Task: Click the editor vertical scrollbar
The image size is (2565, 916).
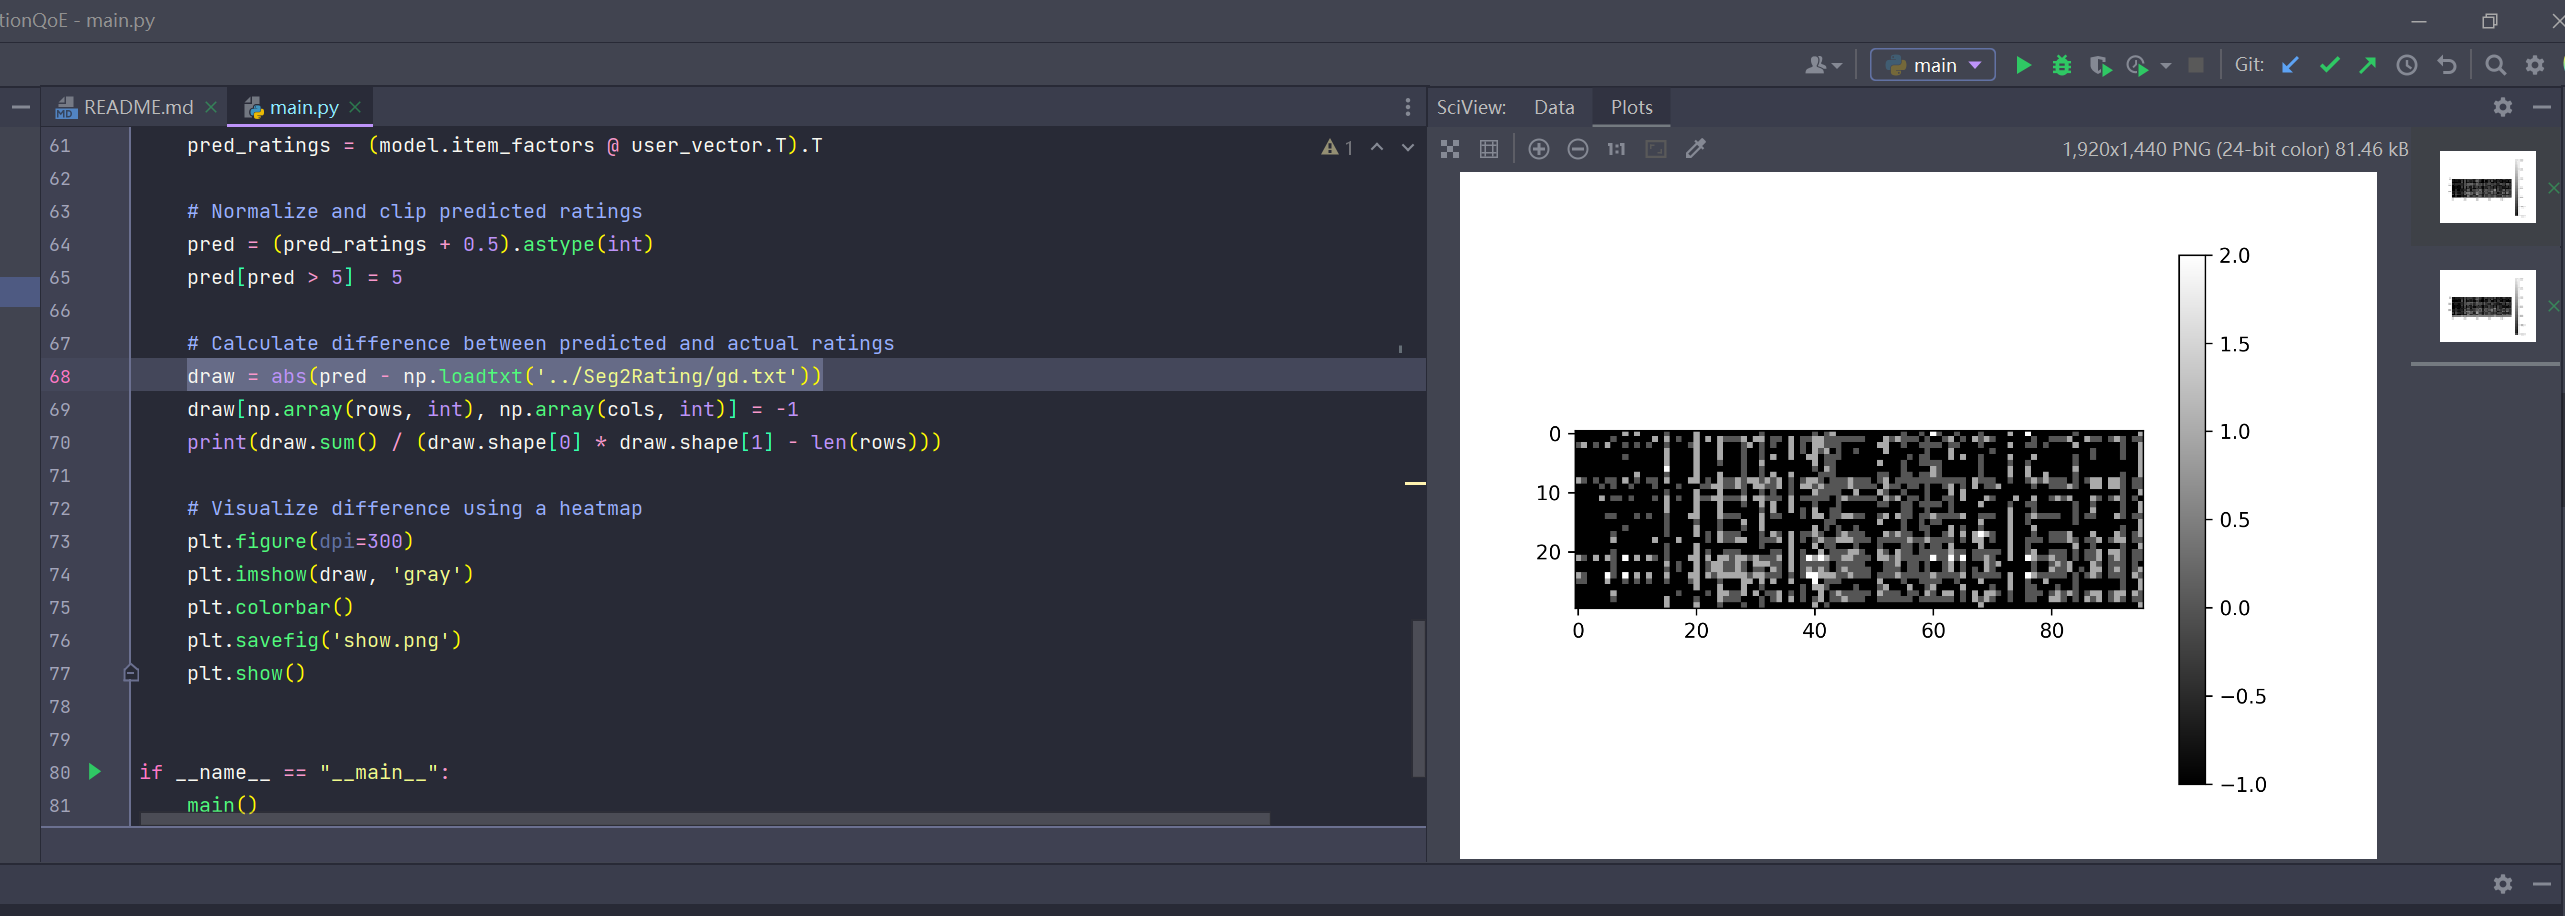Action: 1418,698
